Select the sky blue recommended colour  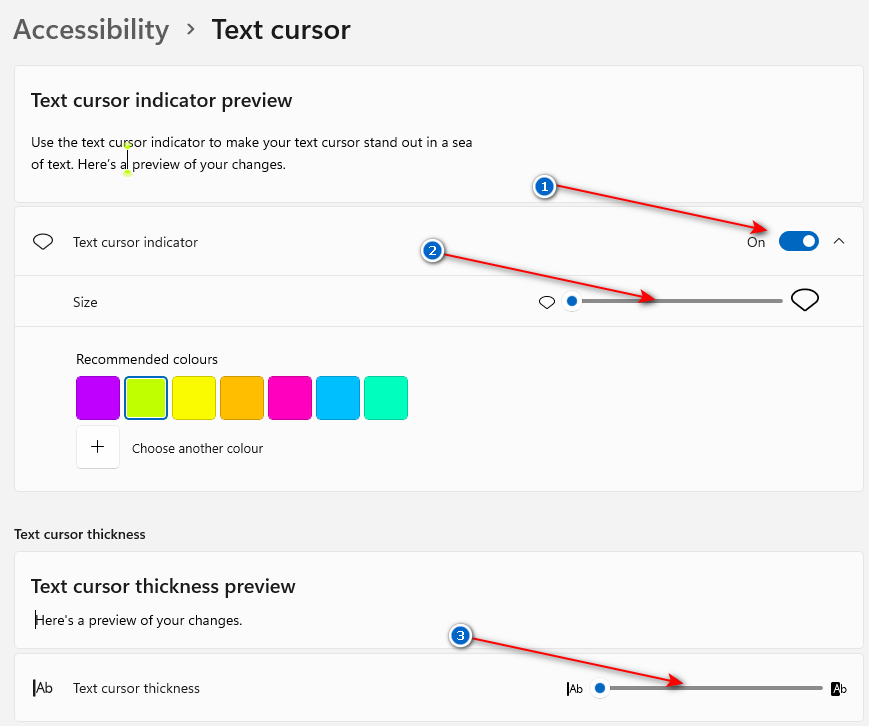pyautogui.click(x=338, y=398)
